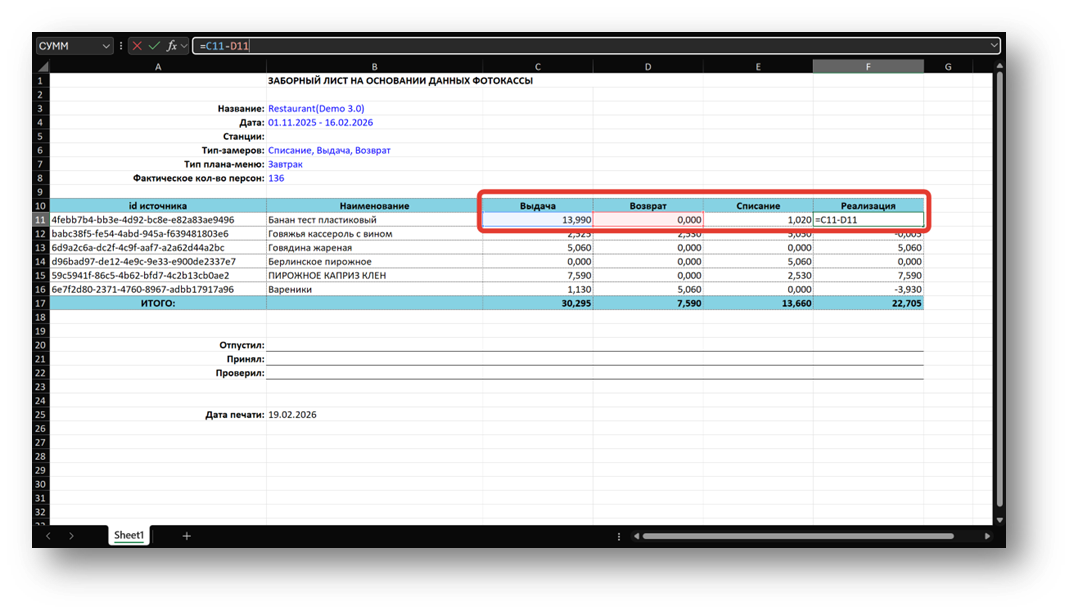Click the horizontal scroll left arrow

tap(637, 536)
